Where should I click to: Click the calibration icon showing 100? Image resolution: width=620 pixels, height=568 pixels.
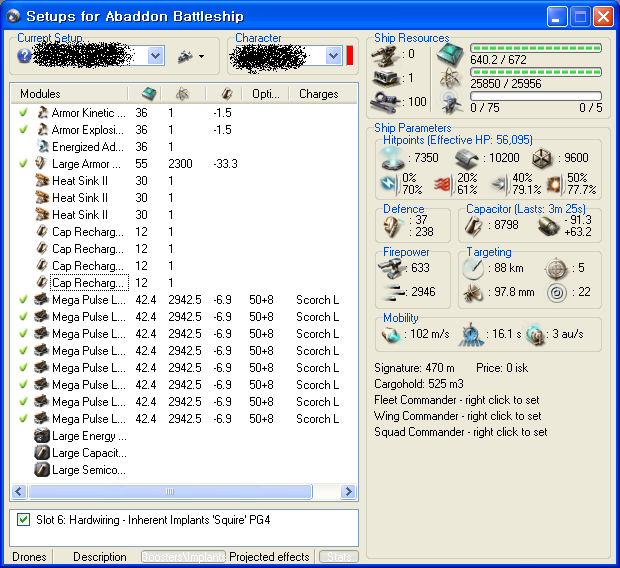[386, 102]
